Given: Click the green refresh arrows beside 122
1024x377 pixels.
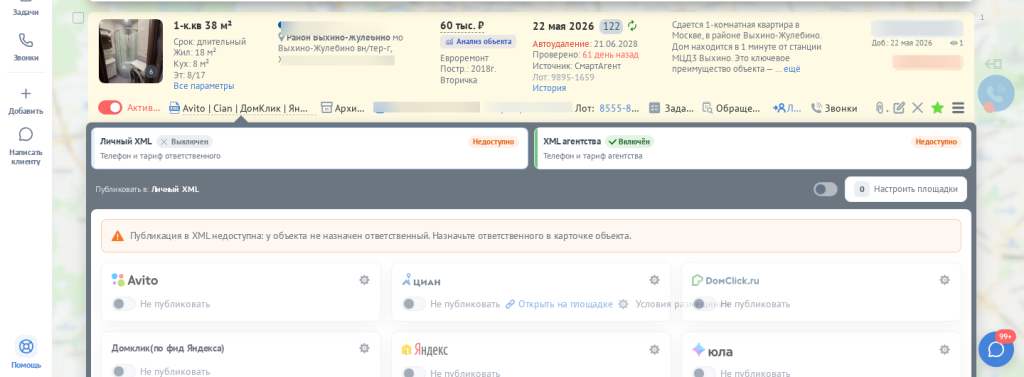Looking at the screenshot, I should click(x=632, y=26).
